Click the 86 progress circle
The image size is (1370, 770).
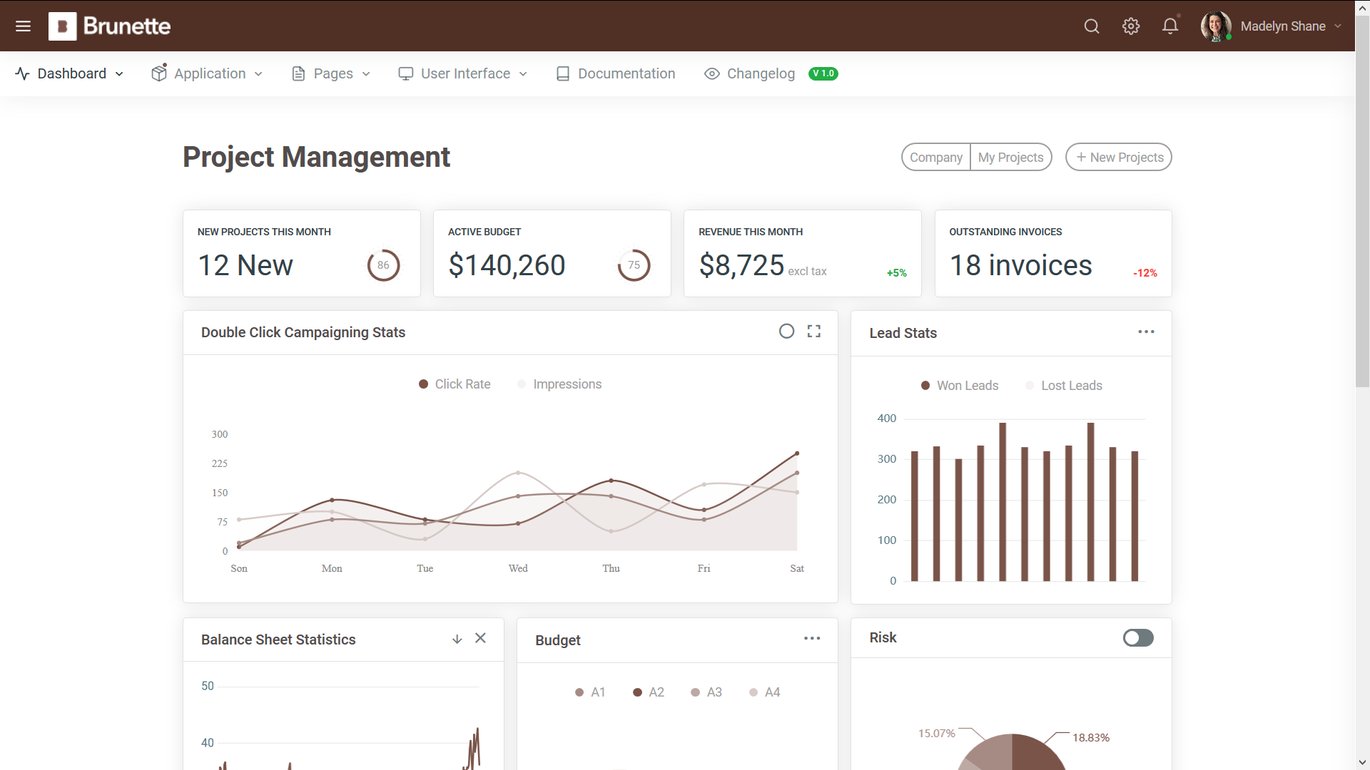pyautogui.click(x=383, y=265)
